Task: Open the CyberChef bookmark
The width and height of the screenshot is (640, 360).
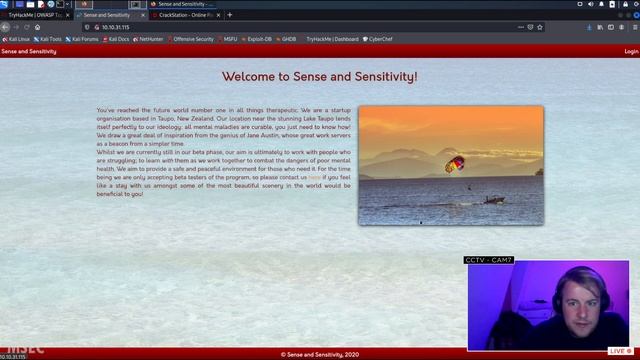Action: point(378,39)
